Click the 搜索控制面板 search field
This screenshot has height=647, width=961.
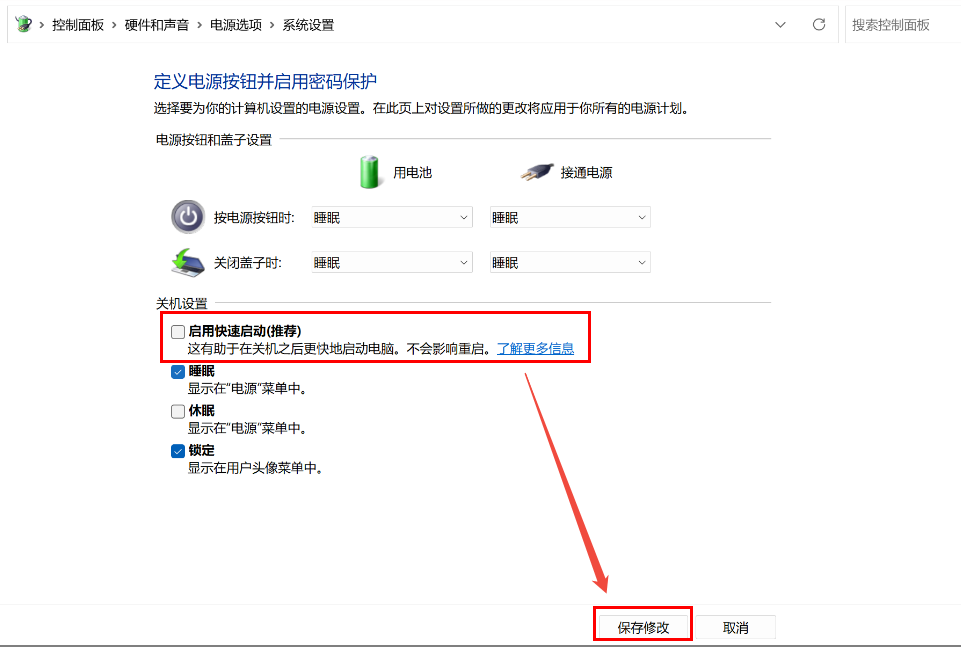pos(901,25)
